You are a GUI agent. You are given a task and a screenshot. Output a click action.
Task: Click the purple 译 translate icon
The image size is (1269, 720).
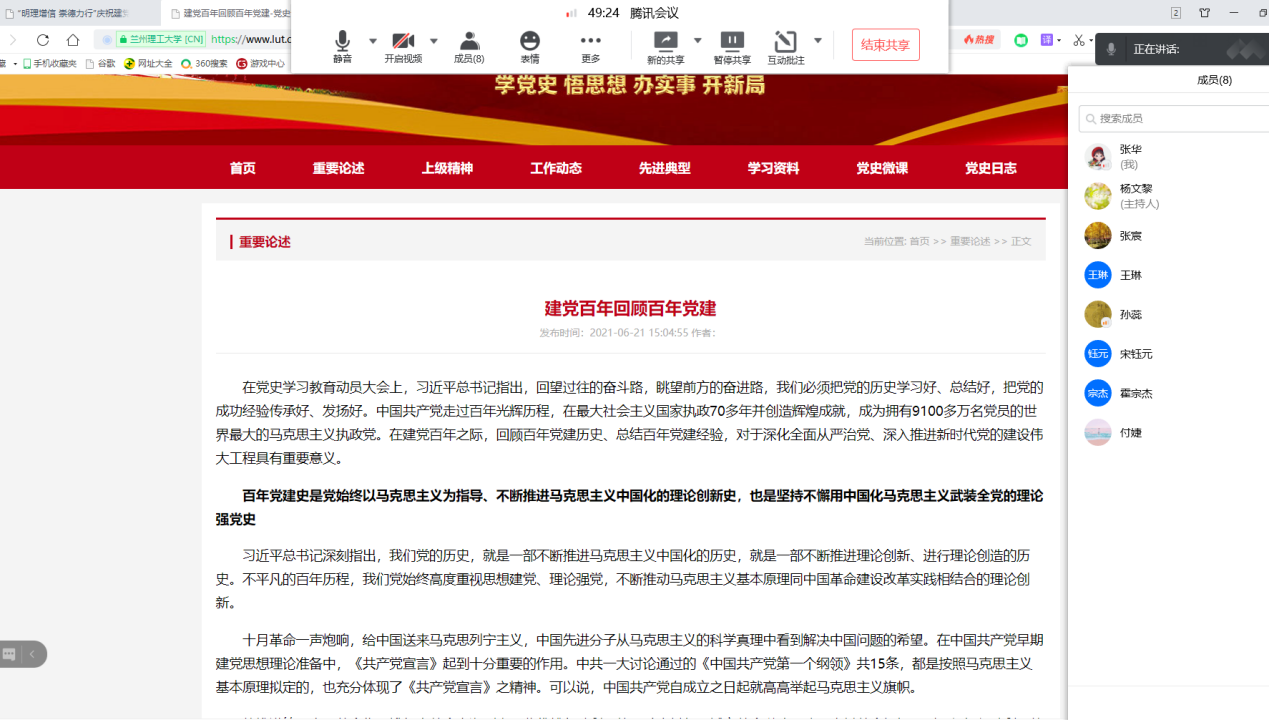point(1048,39)
